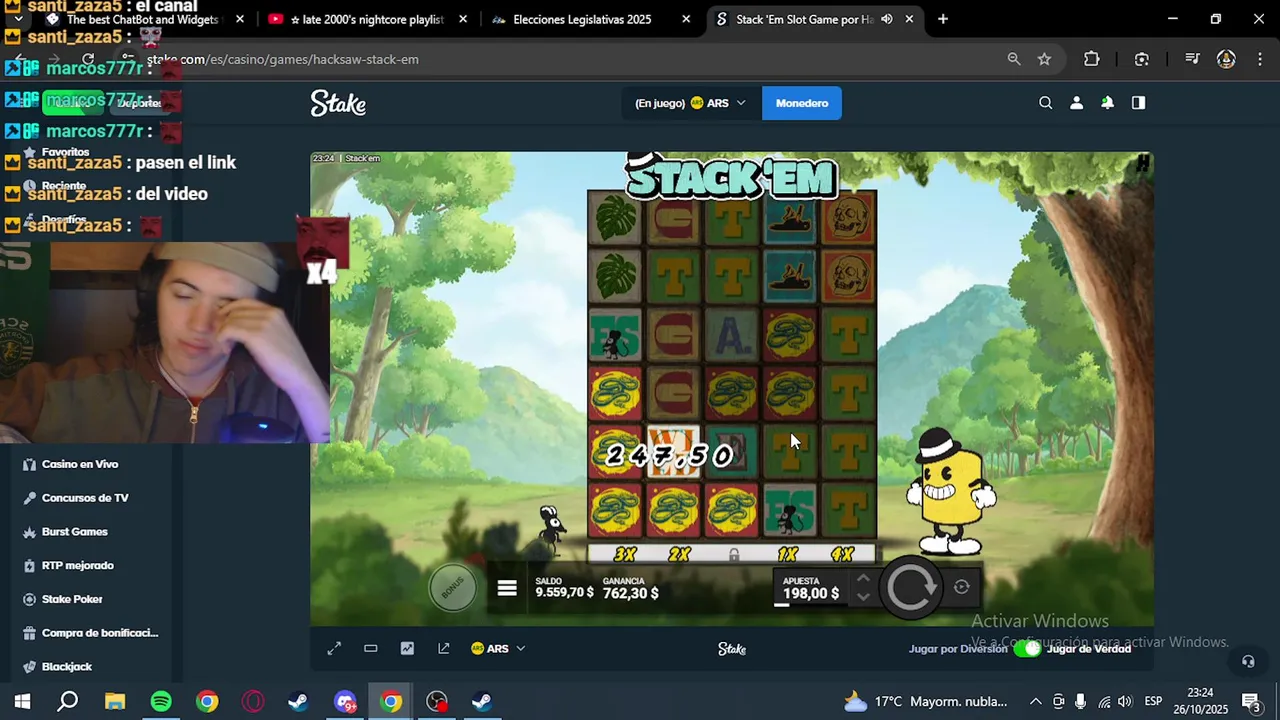This screenshot has width=1280, height=720.
Task: Open autoplay settings next to spin
Action: (961, 588)
